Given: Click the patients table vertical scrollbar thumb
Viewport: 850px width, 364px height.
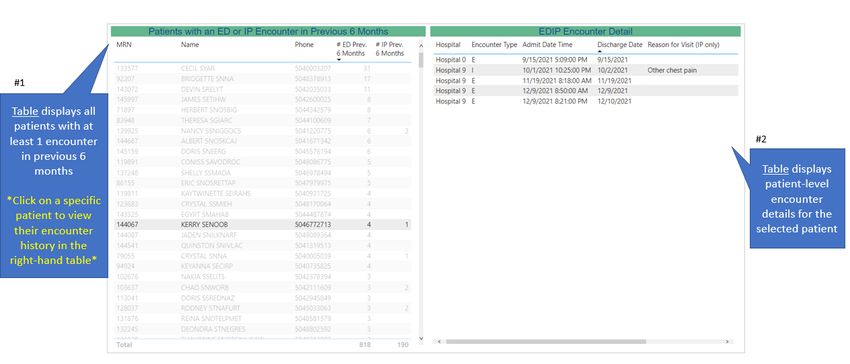Looking at the screenshot, I should (421, 60).
